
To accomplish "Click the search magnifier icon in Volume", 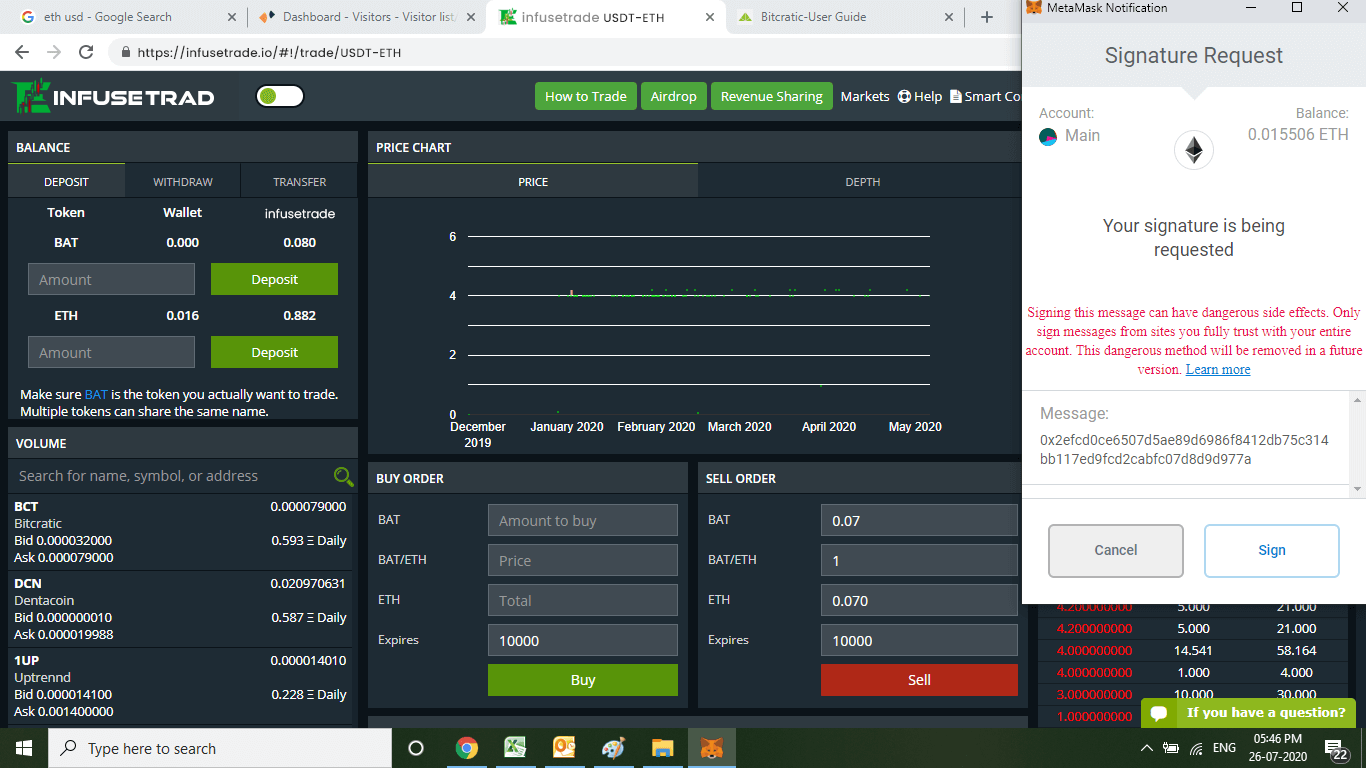I will pyautogui.click(x=343, y=477).
